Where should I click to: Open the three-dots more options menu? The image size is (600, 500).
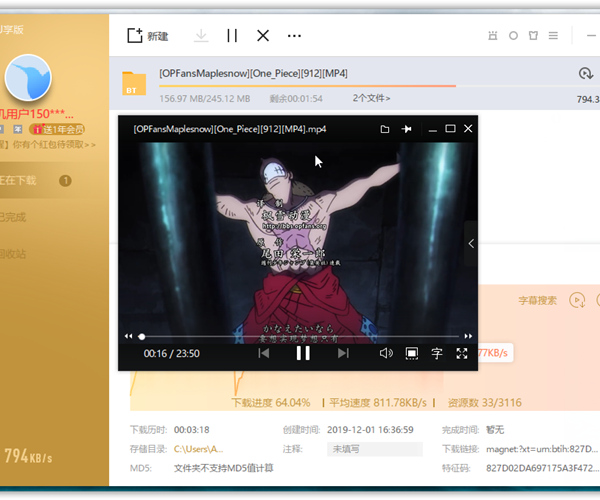pyautogui.click(x=294, y=36)
